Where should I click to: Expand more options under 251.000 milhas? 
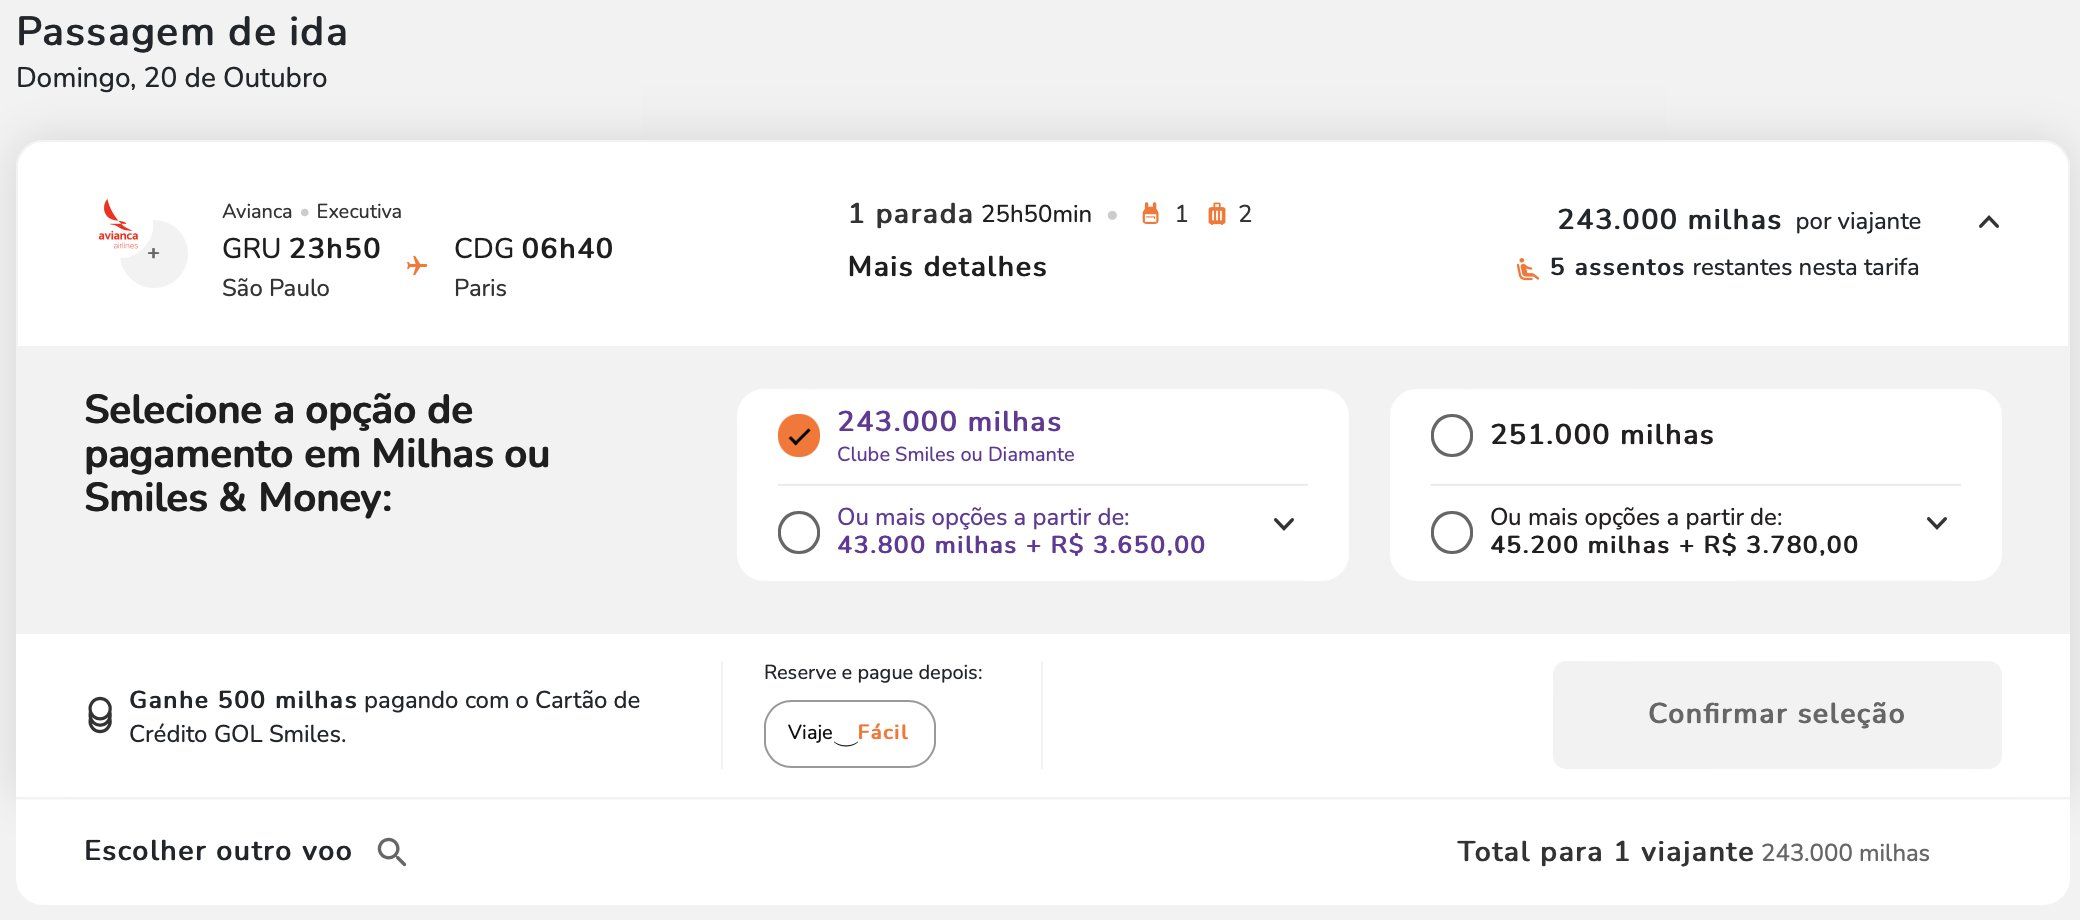tap(1937, 523)
